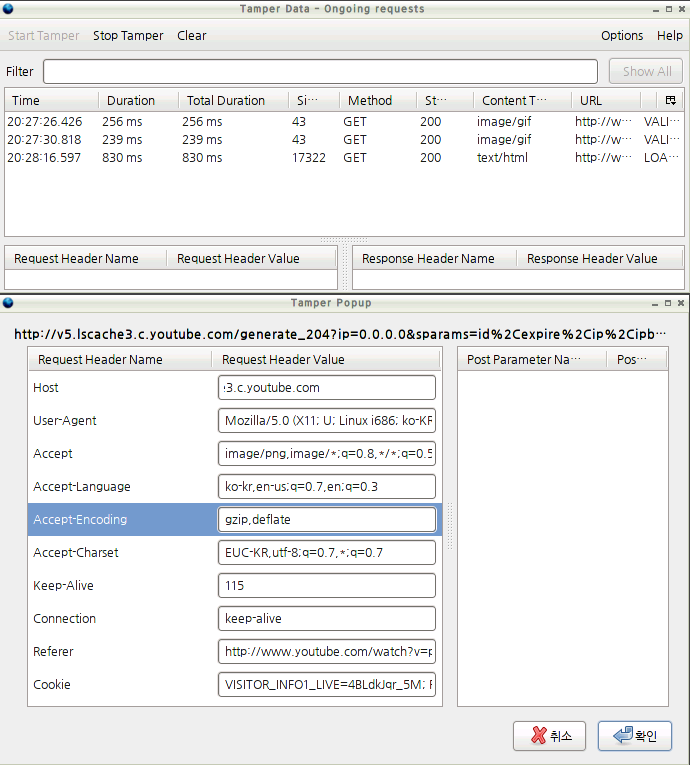Select the Accept-Encoding header row label
The width and height of the screenshot is (690, 765).
[80, 520]
